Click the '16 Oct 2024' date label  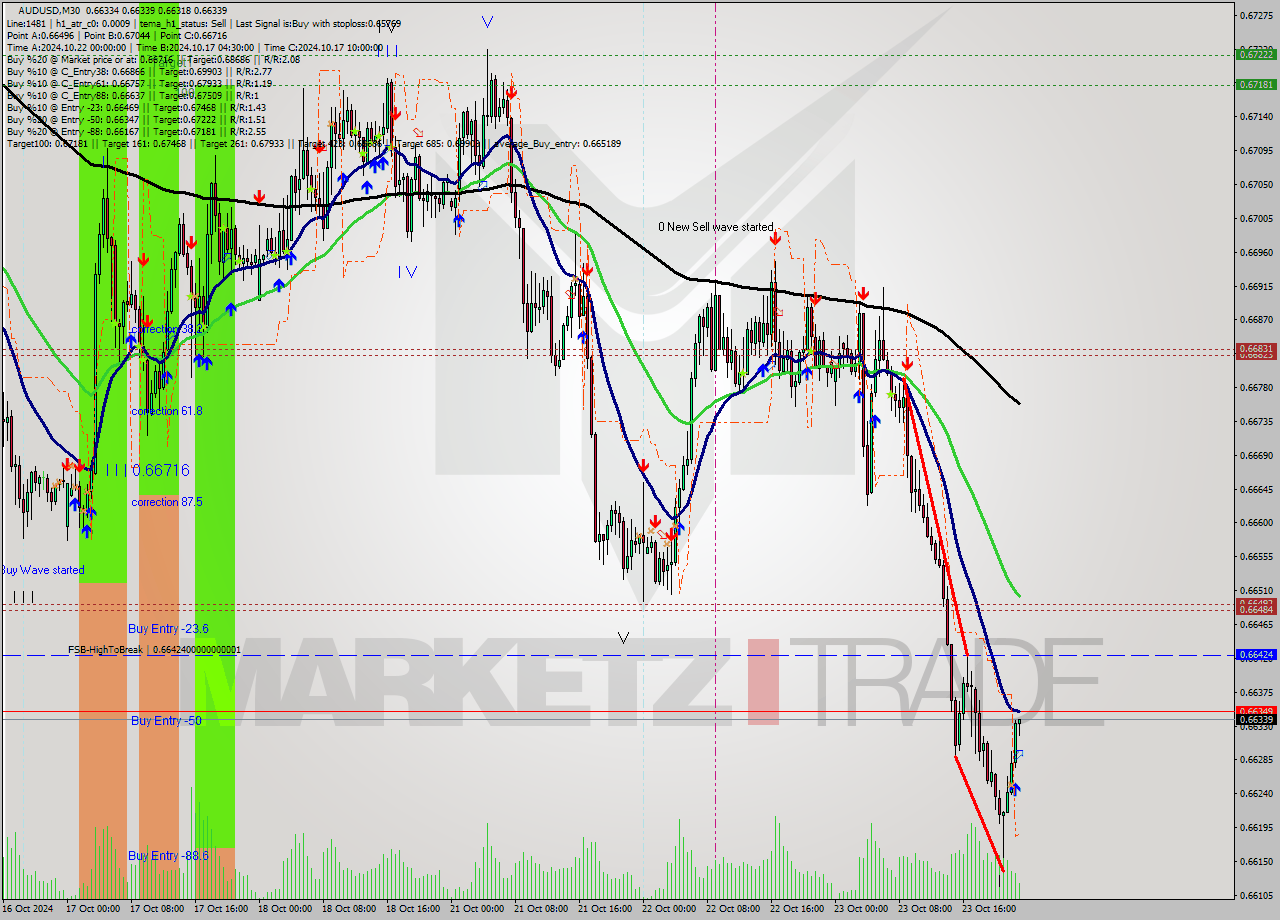point(30,909)
